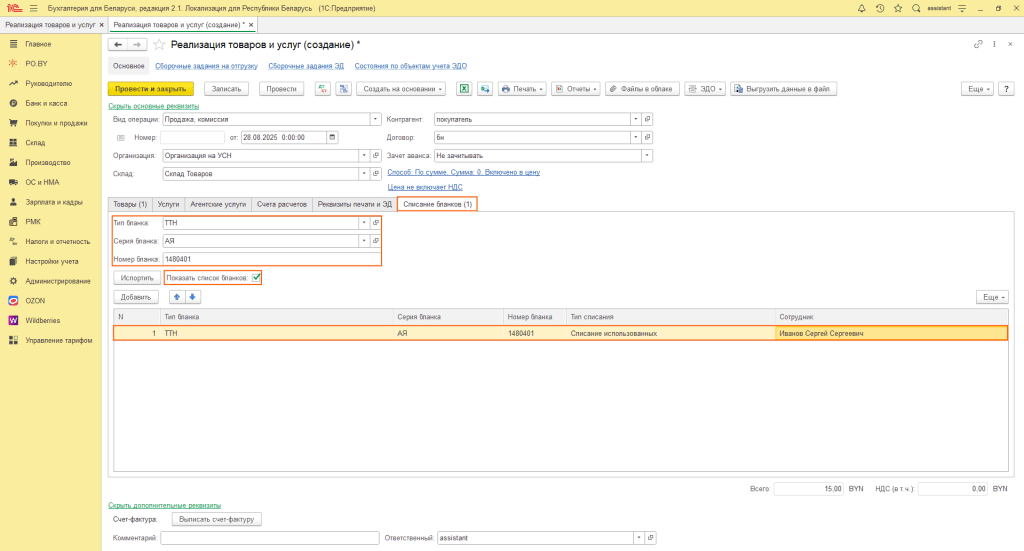Click the document structure icon next to Дт/Кт
The width and height of the screenshot is (1024, 551).
(x=344, y=89)
